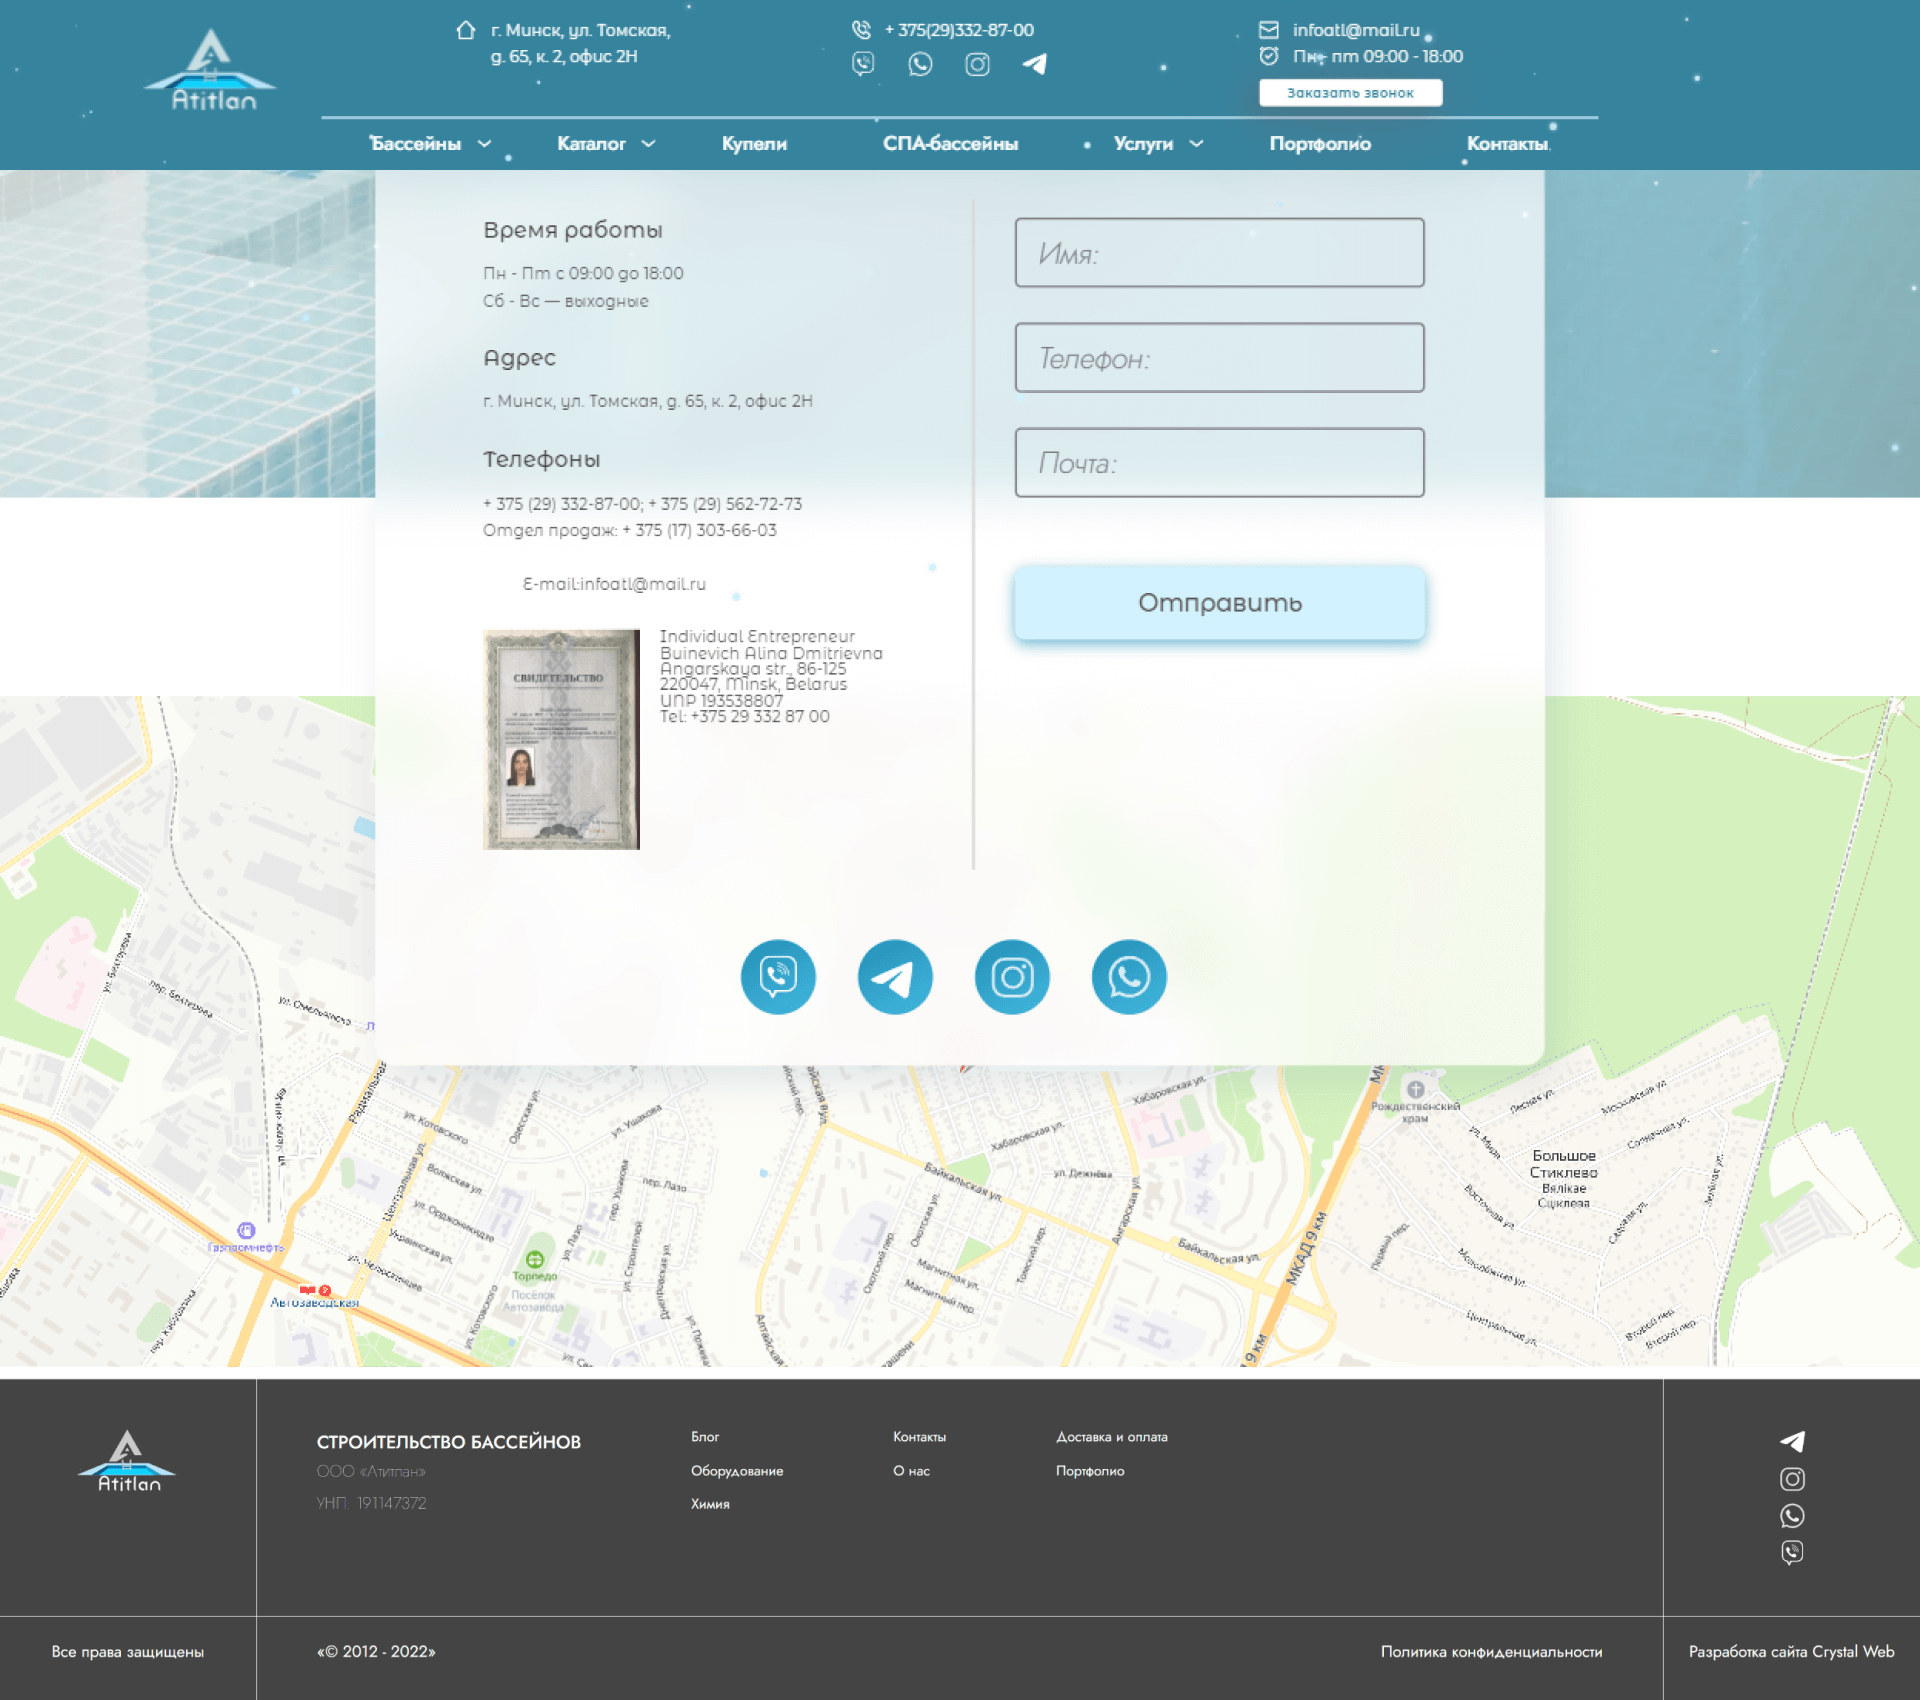
Task: Focus the Телефон input field
Action: pos(1220,357)
